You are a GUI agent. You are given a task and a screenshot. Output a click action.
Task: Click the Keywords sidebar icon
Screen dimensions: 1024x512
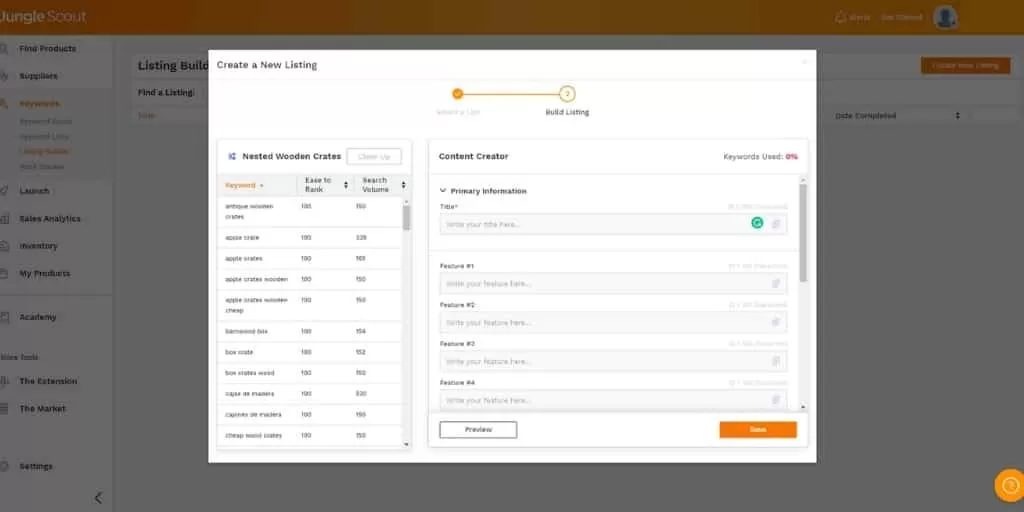[x=4, y=104]
